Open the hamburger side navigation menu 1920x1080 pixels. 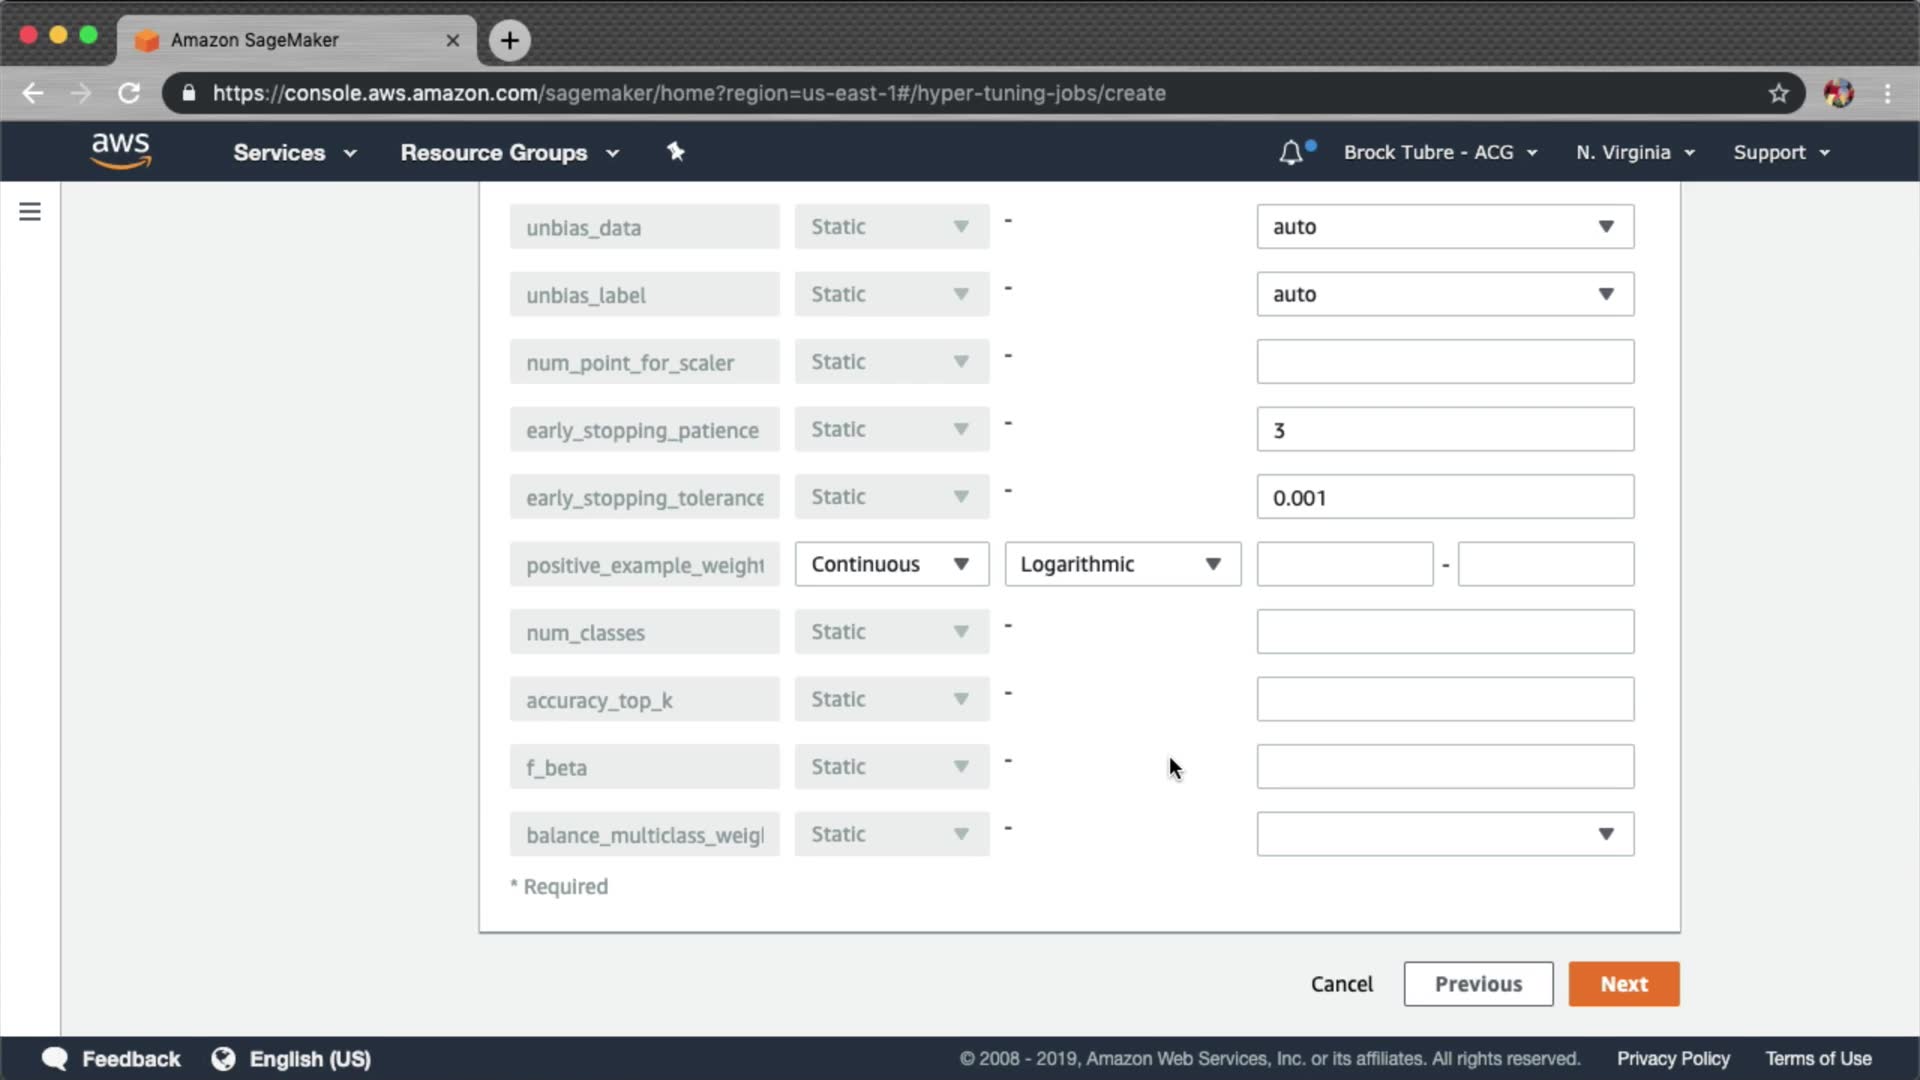pyautogui.click(x=30, y=212)
